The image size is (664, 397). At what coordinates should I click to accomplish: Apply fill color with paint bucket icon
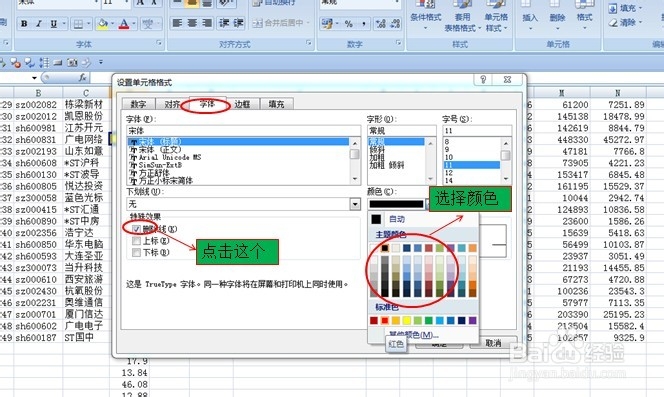[x=102, y=24]
